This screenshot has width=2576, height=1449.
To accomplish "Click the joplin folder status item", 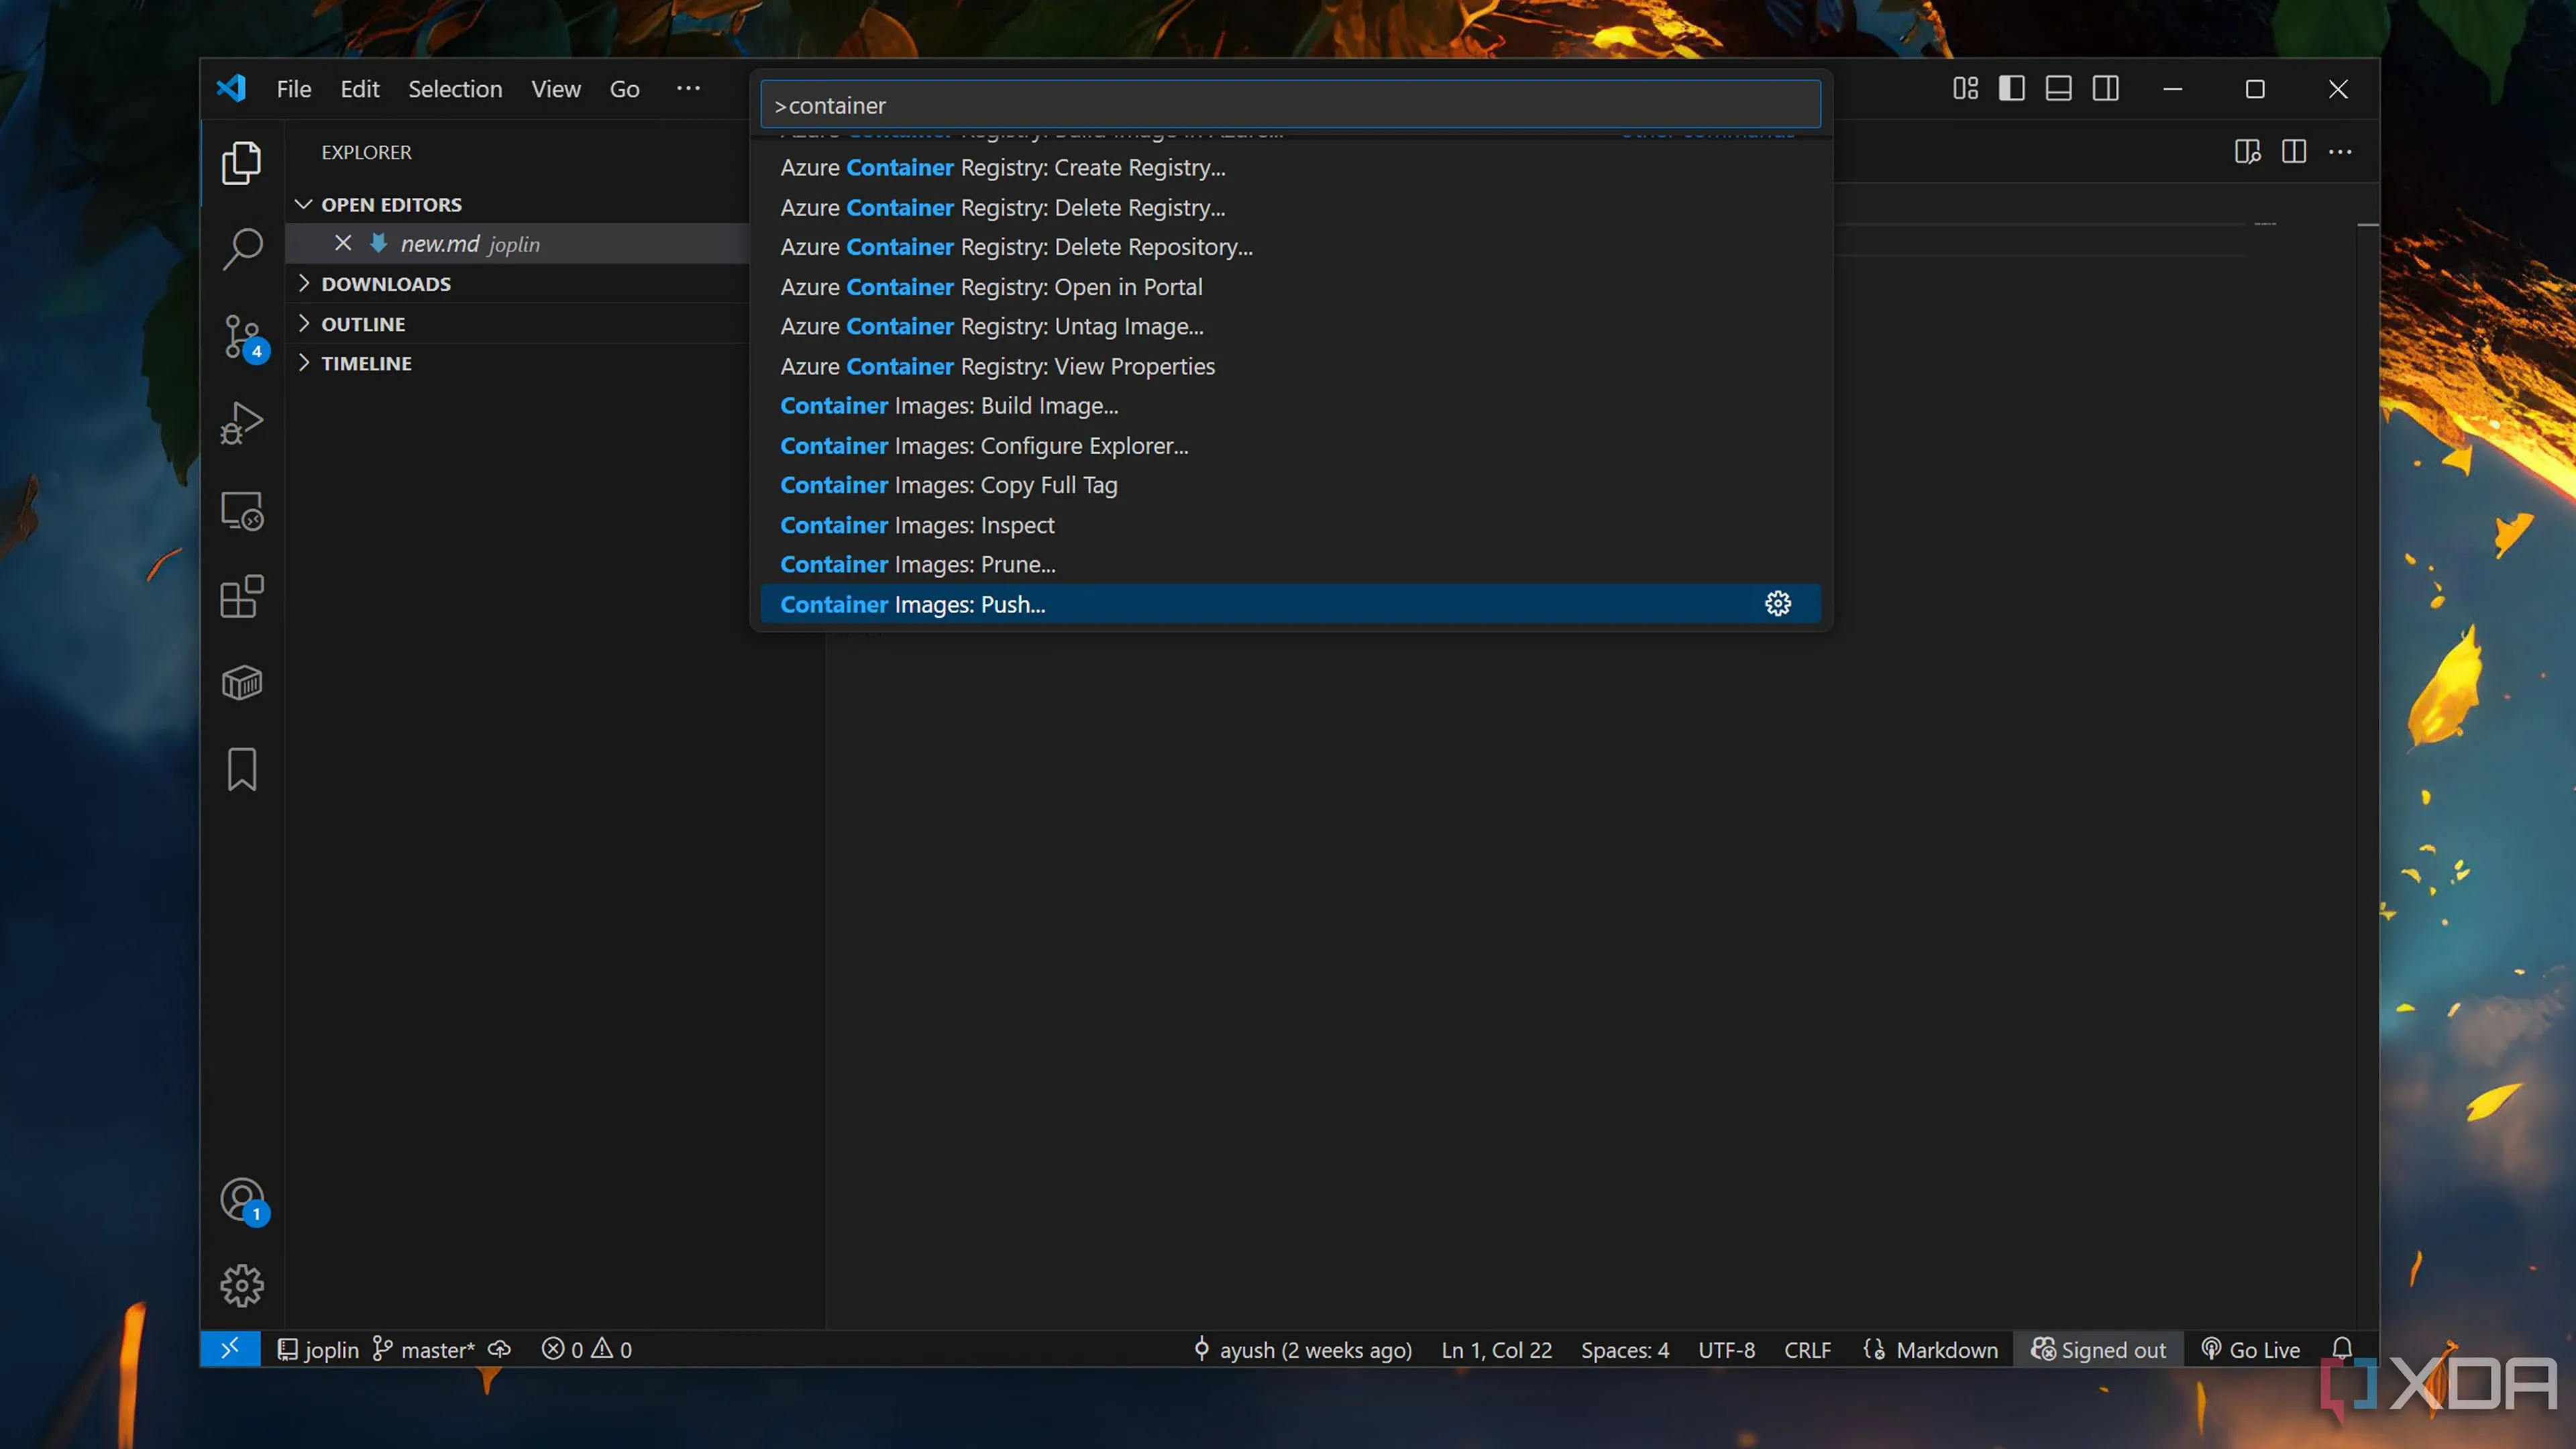I will pos(317,1349).
